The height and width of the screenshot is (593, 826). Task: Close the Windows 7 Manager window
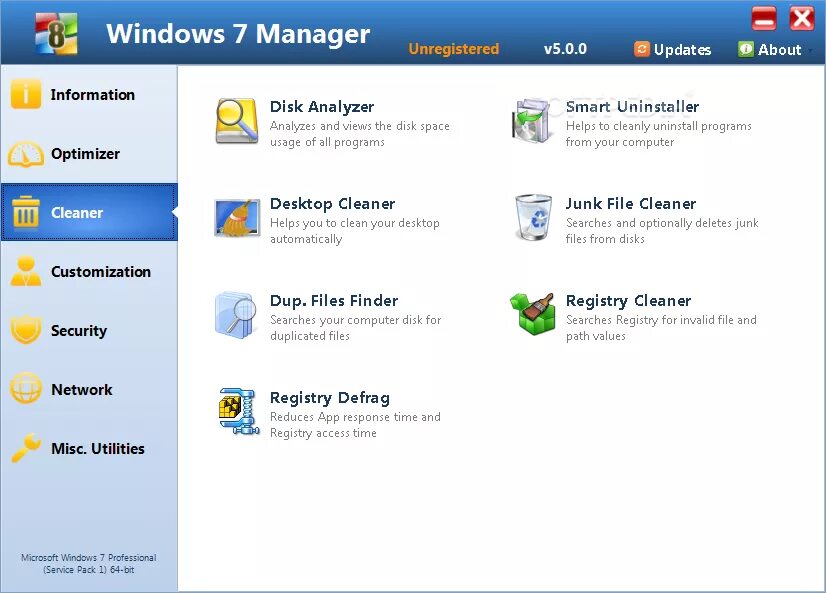(x=802, y=18)
